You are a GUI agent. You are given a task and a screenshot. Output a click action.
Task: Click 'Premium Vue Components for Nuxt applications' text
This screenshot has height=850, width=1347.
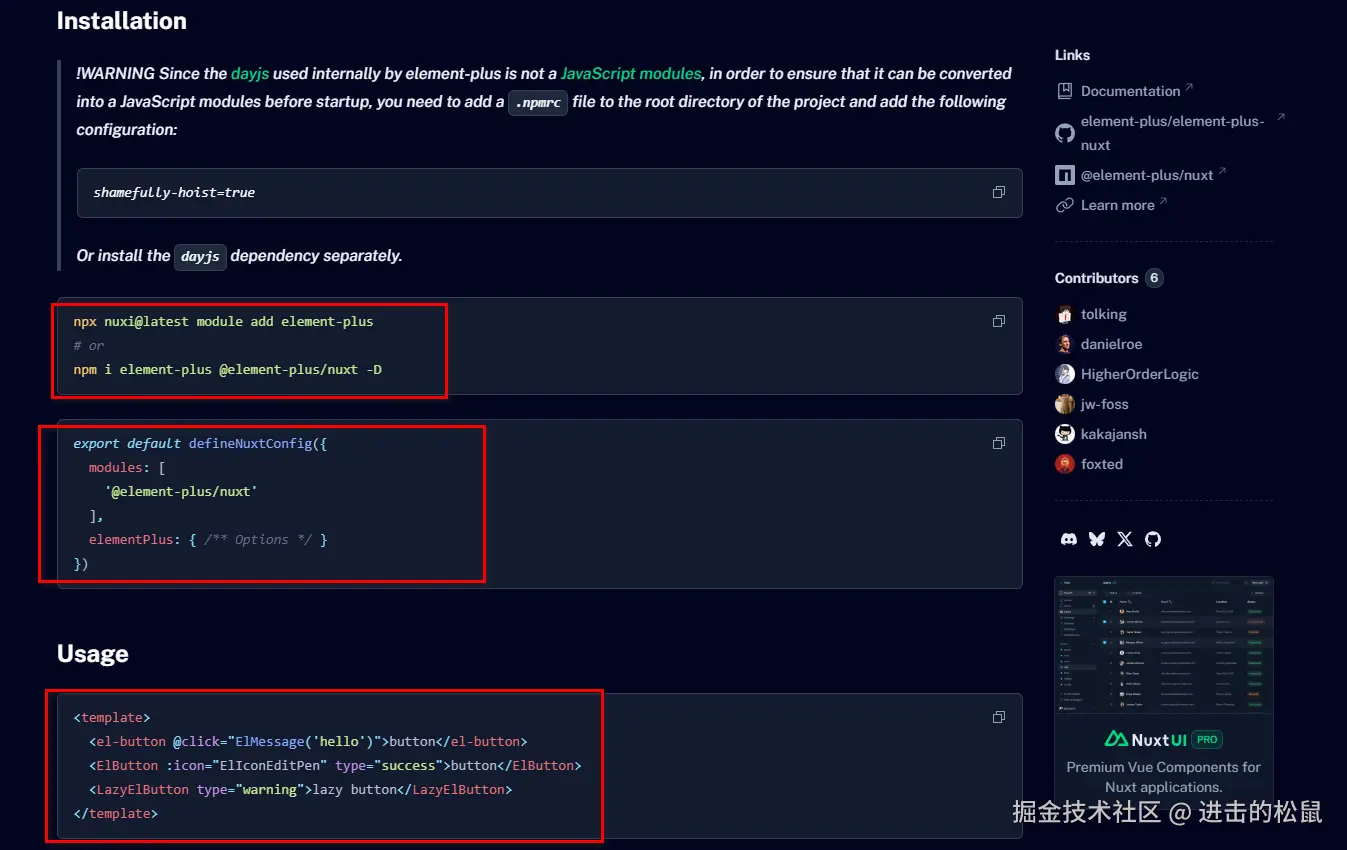tap(1164, 777)
